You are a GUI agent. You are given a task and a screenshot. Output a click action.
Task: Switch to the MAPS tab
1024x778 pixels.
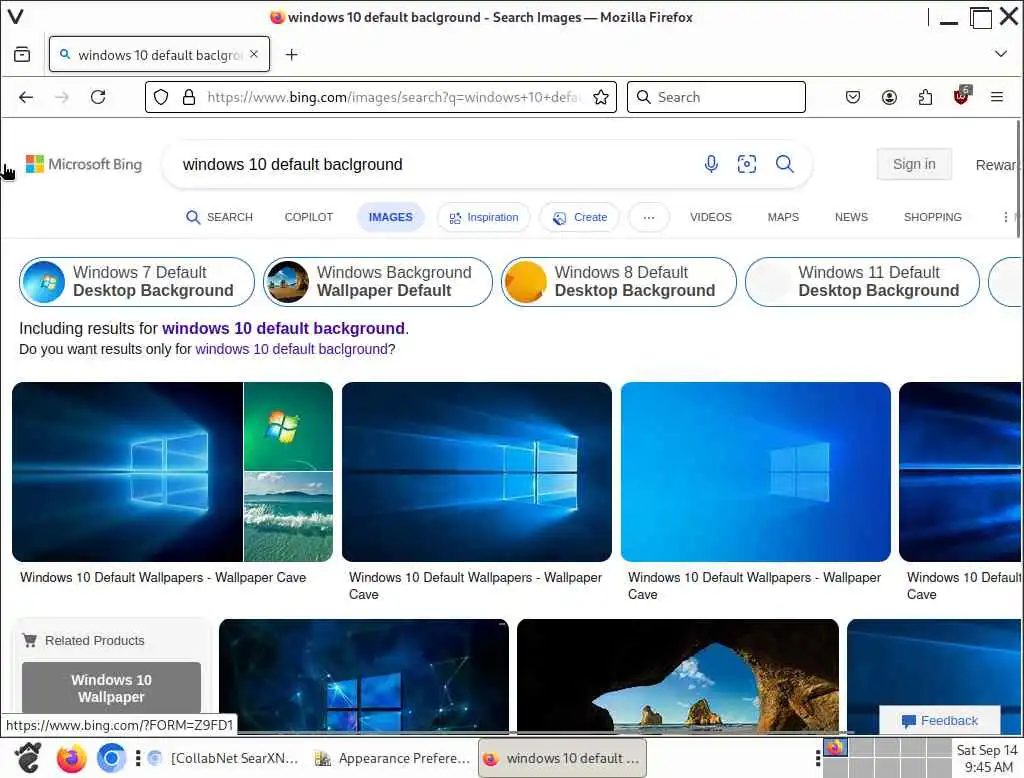coord(783,217)
